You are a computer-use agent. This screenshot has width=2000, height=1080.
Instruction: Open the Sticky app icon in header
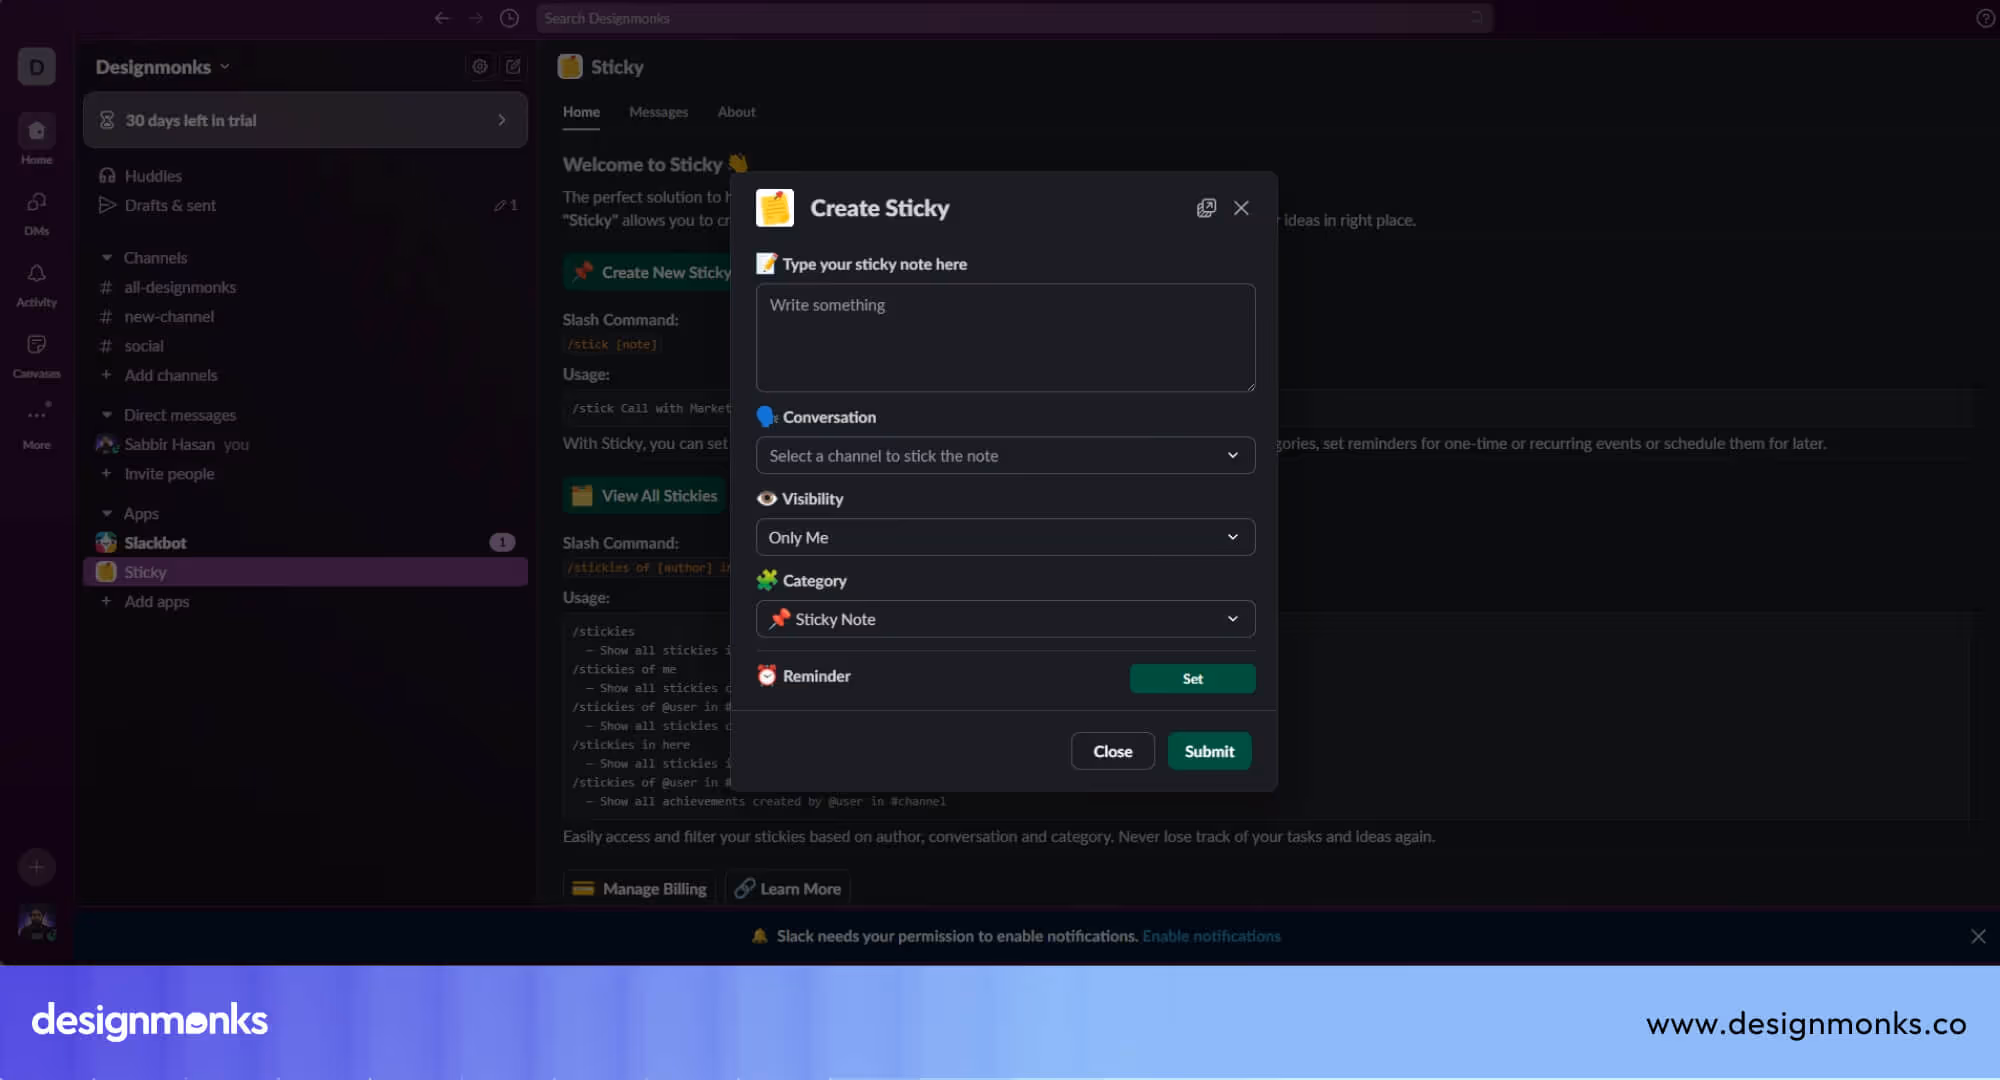(x=570, y=67)
